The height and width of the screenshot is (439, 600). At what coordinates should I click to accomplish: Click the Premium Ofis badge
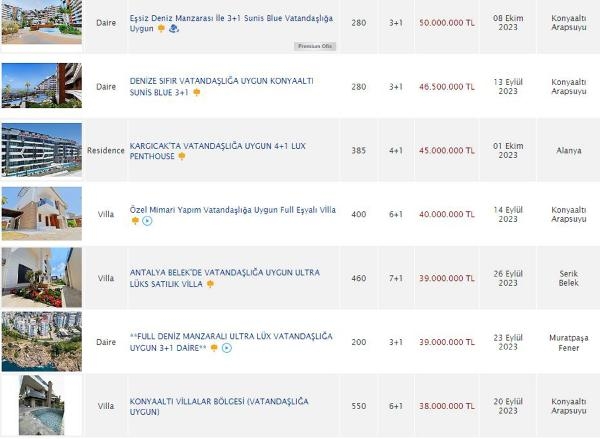click(x=315, y=46)
